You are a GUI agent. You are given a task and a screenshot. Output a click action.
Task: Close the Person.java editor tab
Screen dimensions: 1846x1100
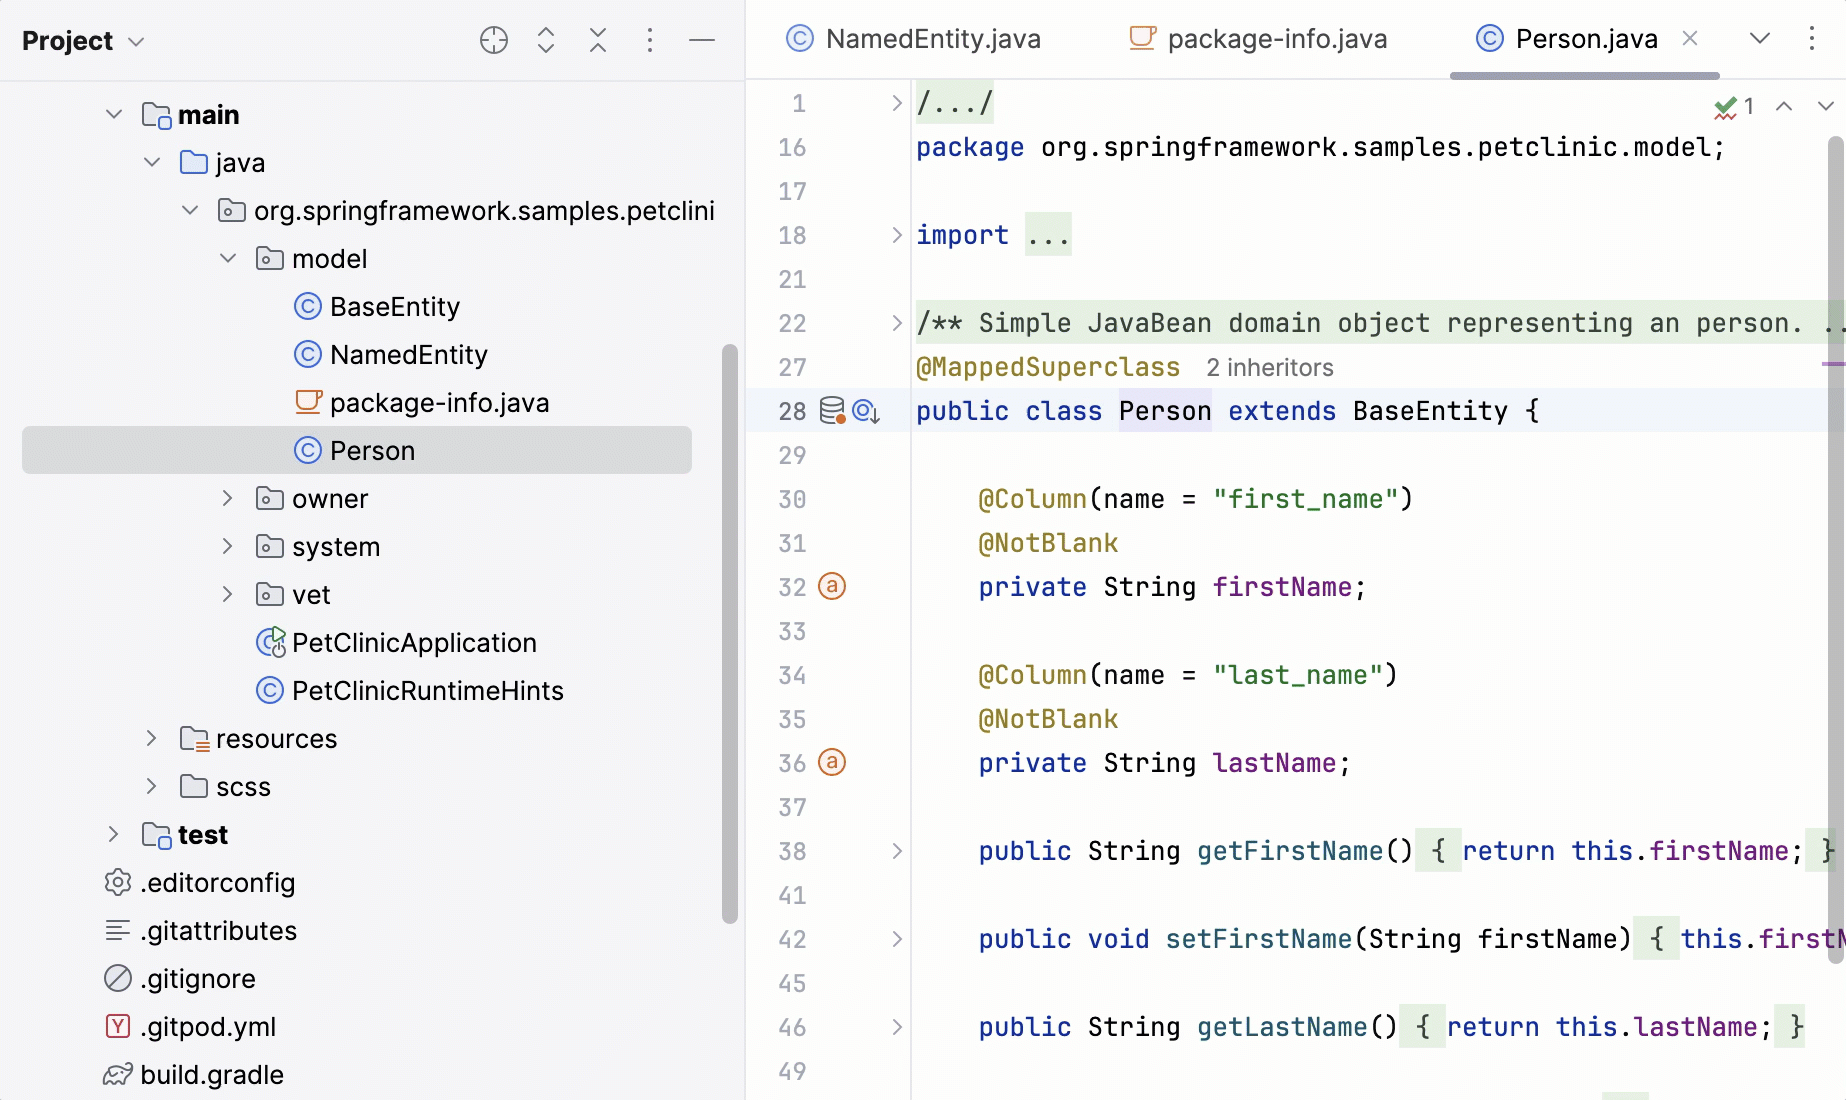tap(1690, 38)
